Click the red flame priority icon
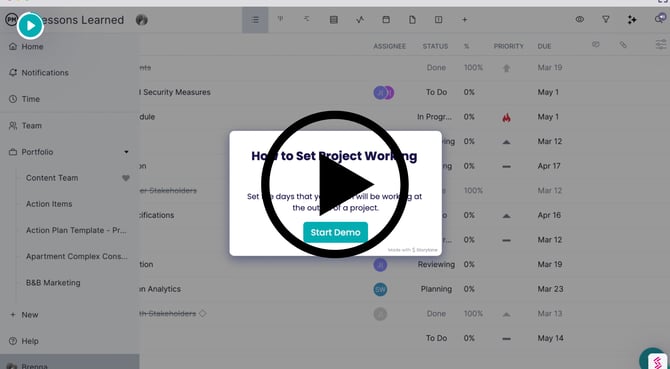The width and height of the screenshot is (670, 369). pos(506,117)
